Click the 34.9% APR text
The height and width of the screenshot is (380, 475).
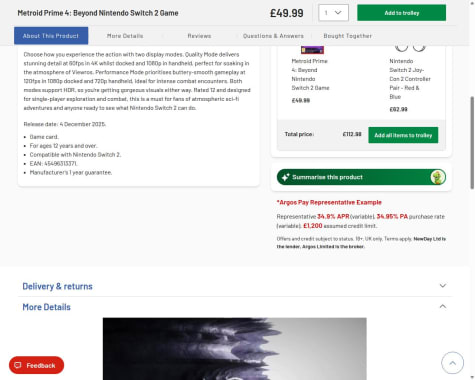(x=333, y=216)
